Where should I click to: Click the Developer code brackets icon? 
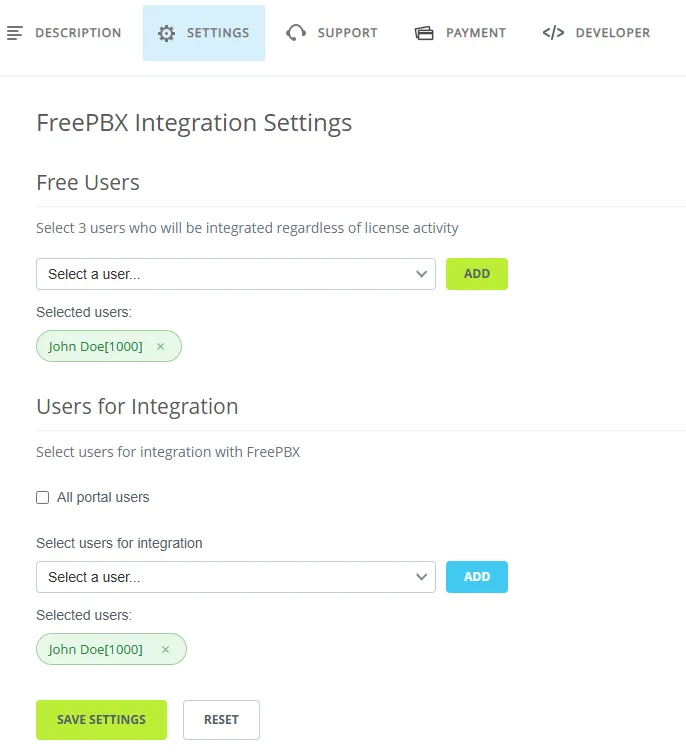(x=553, y=33)
